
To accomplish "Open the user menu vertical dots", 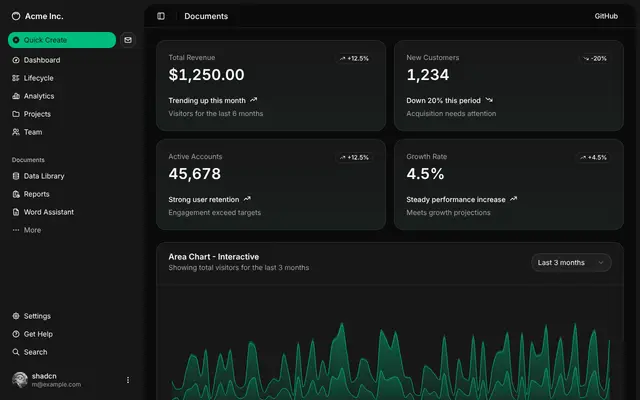I will tap(128, 380).
